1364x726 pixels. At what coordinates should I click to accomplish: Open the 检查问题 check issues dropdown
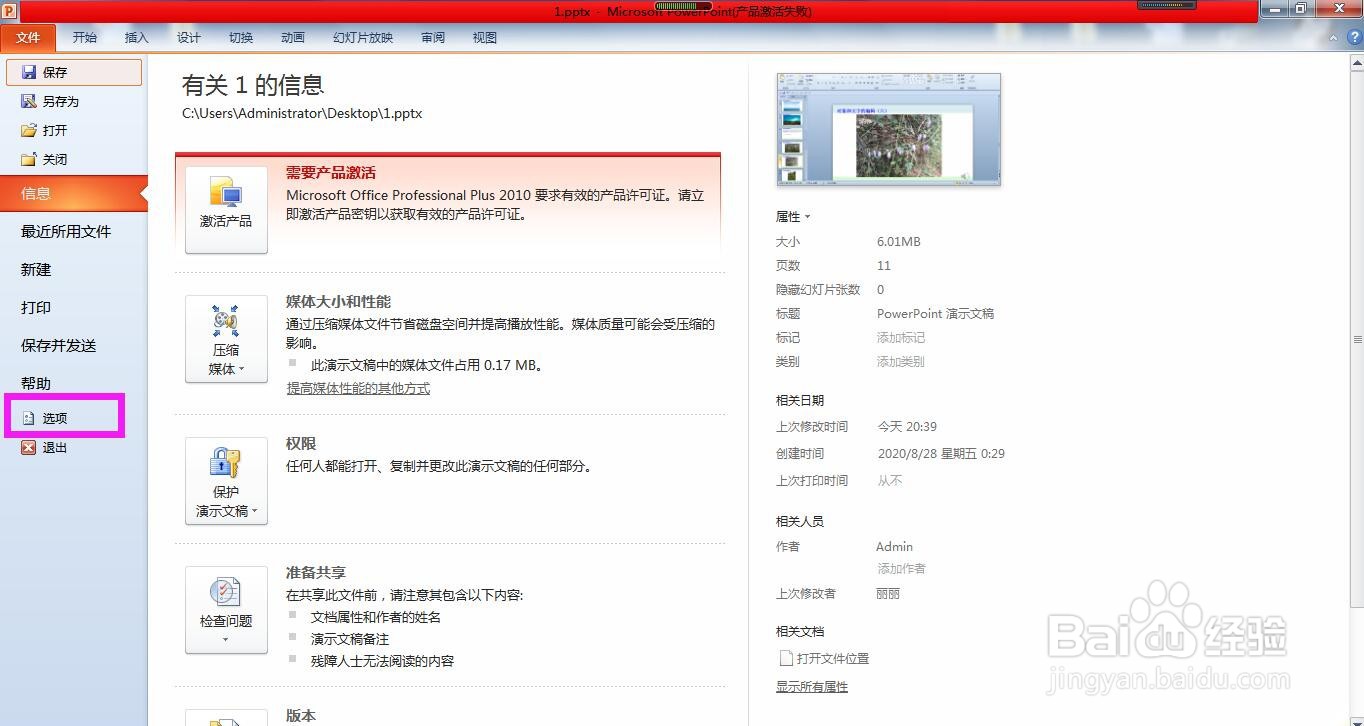point(226,610)
